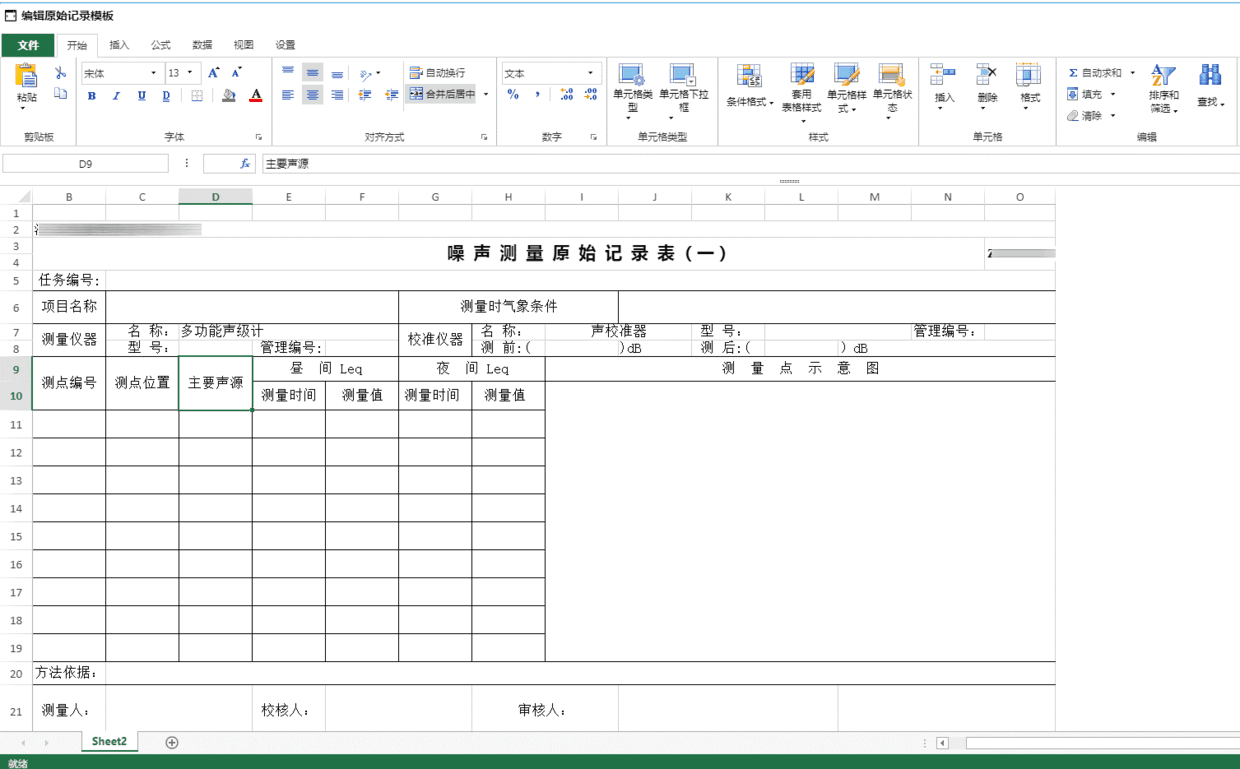Open the 单元格类型 cell type button
The height and width of the screenshot is (769, 1240).
click(x=632, y=91)
